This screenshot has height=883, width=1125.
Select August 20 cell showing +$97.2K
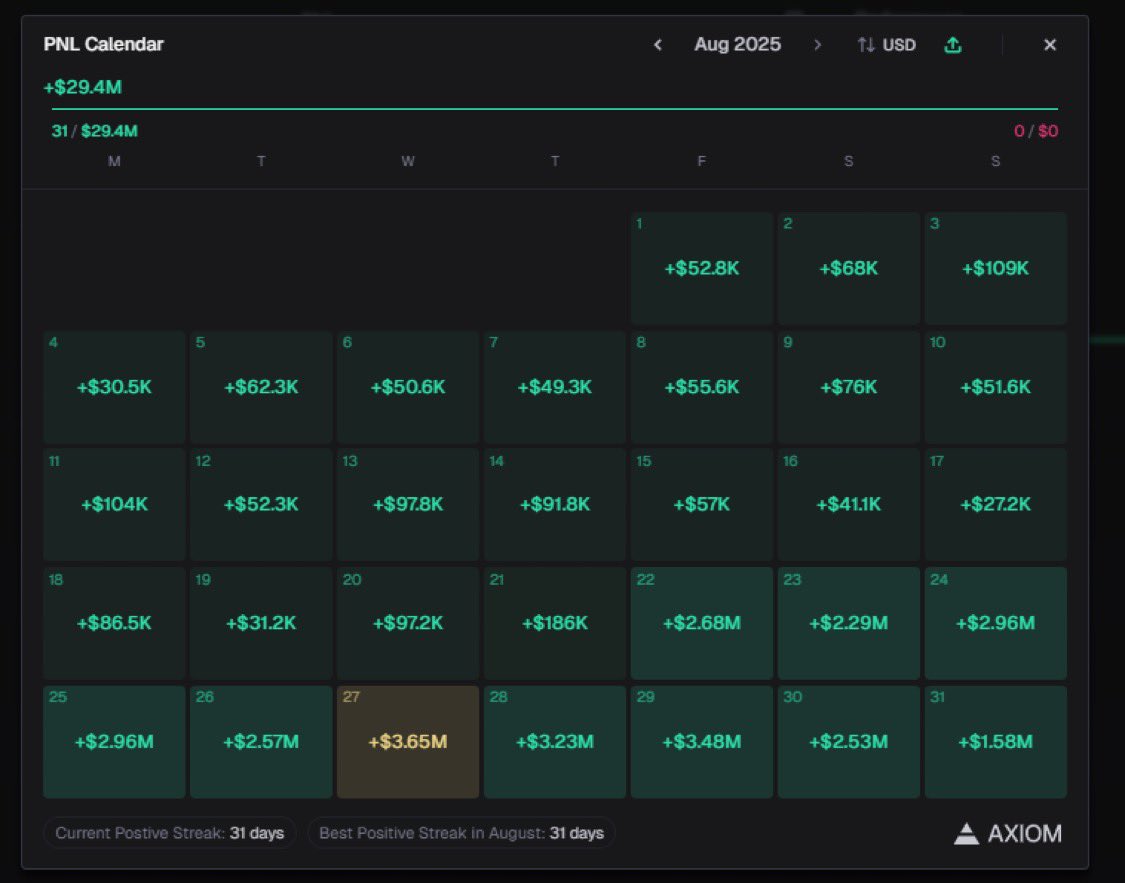tap(408, 623)
